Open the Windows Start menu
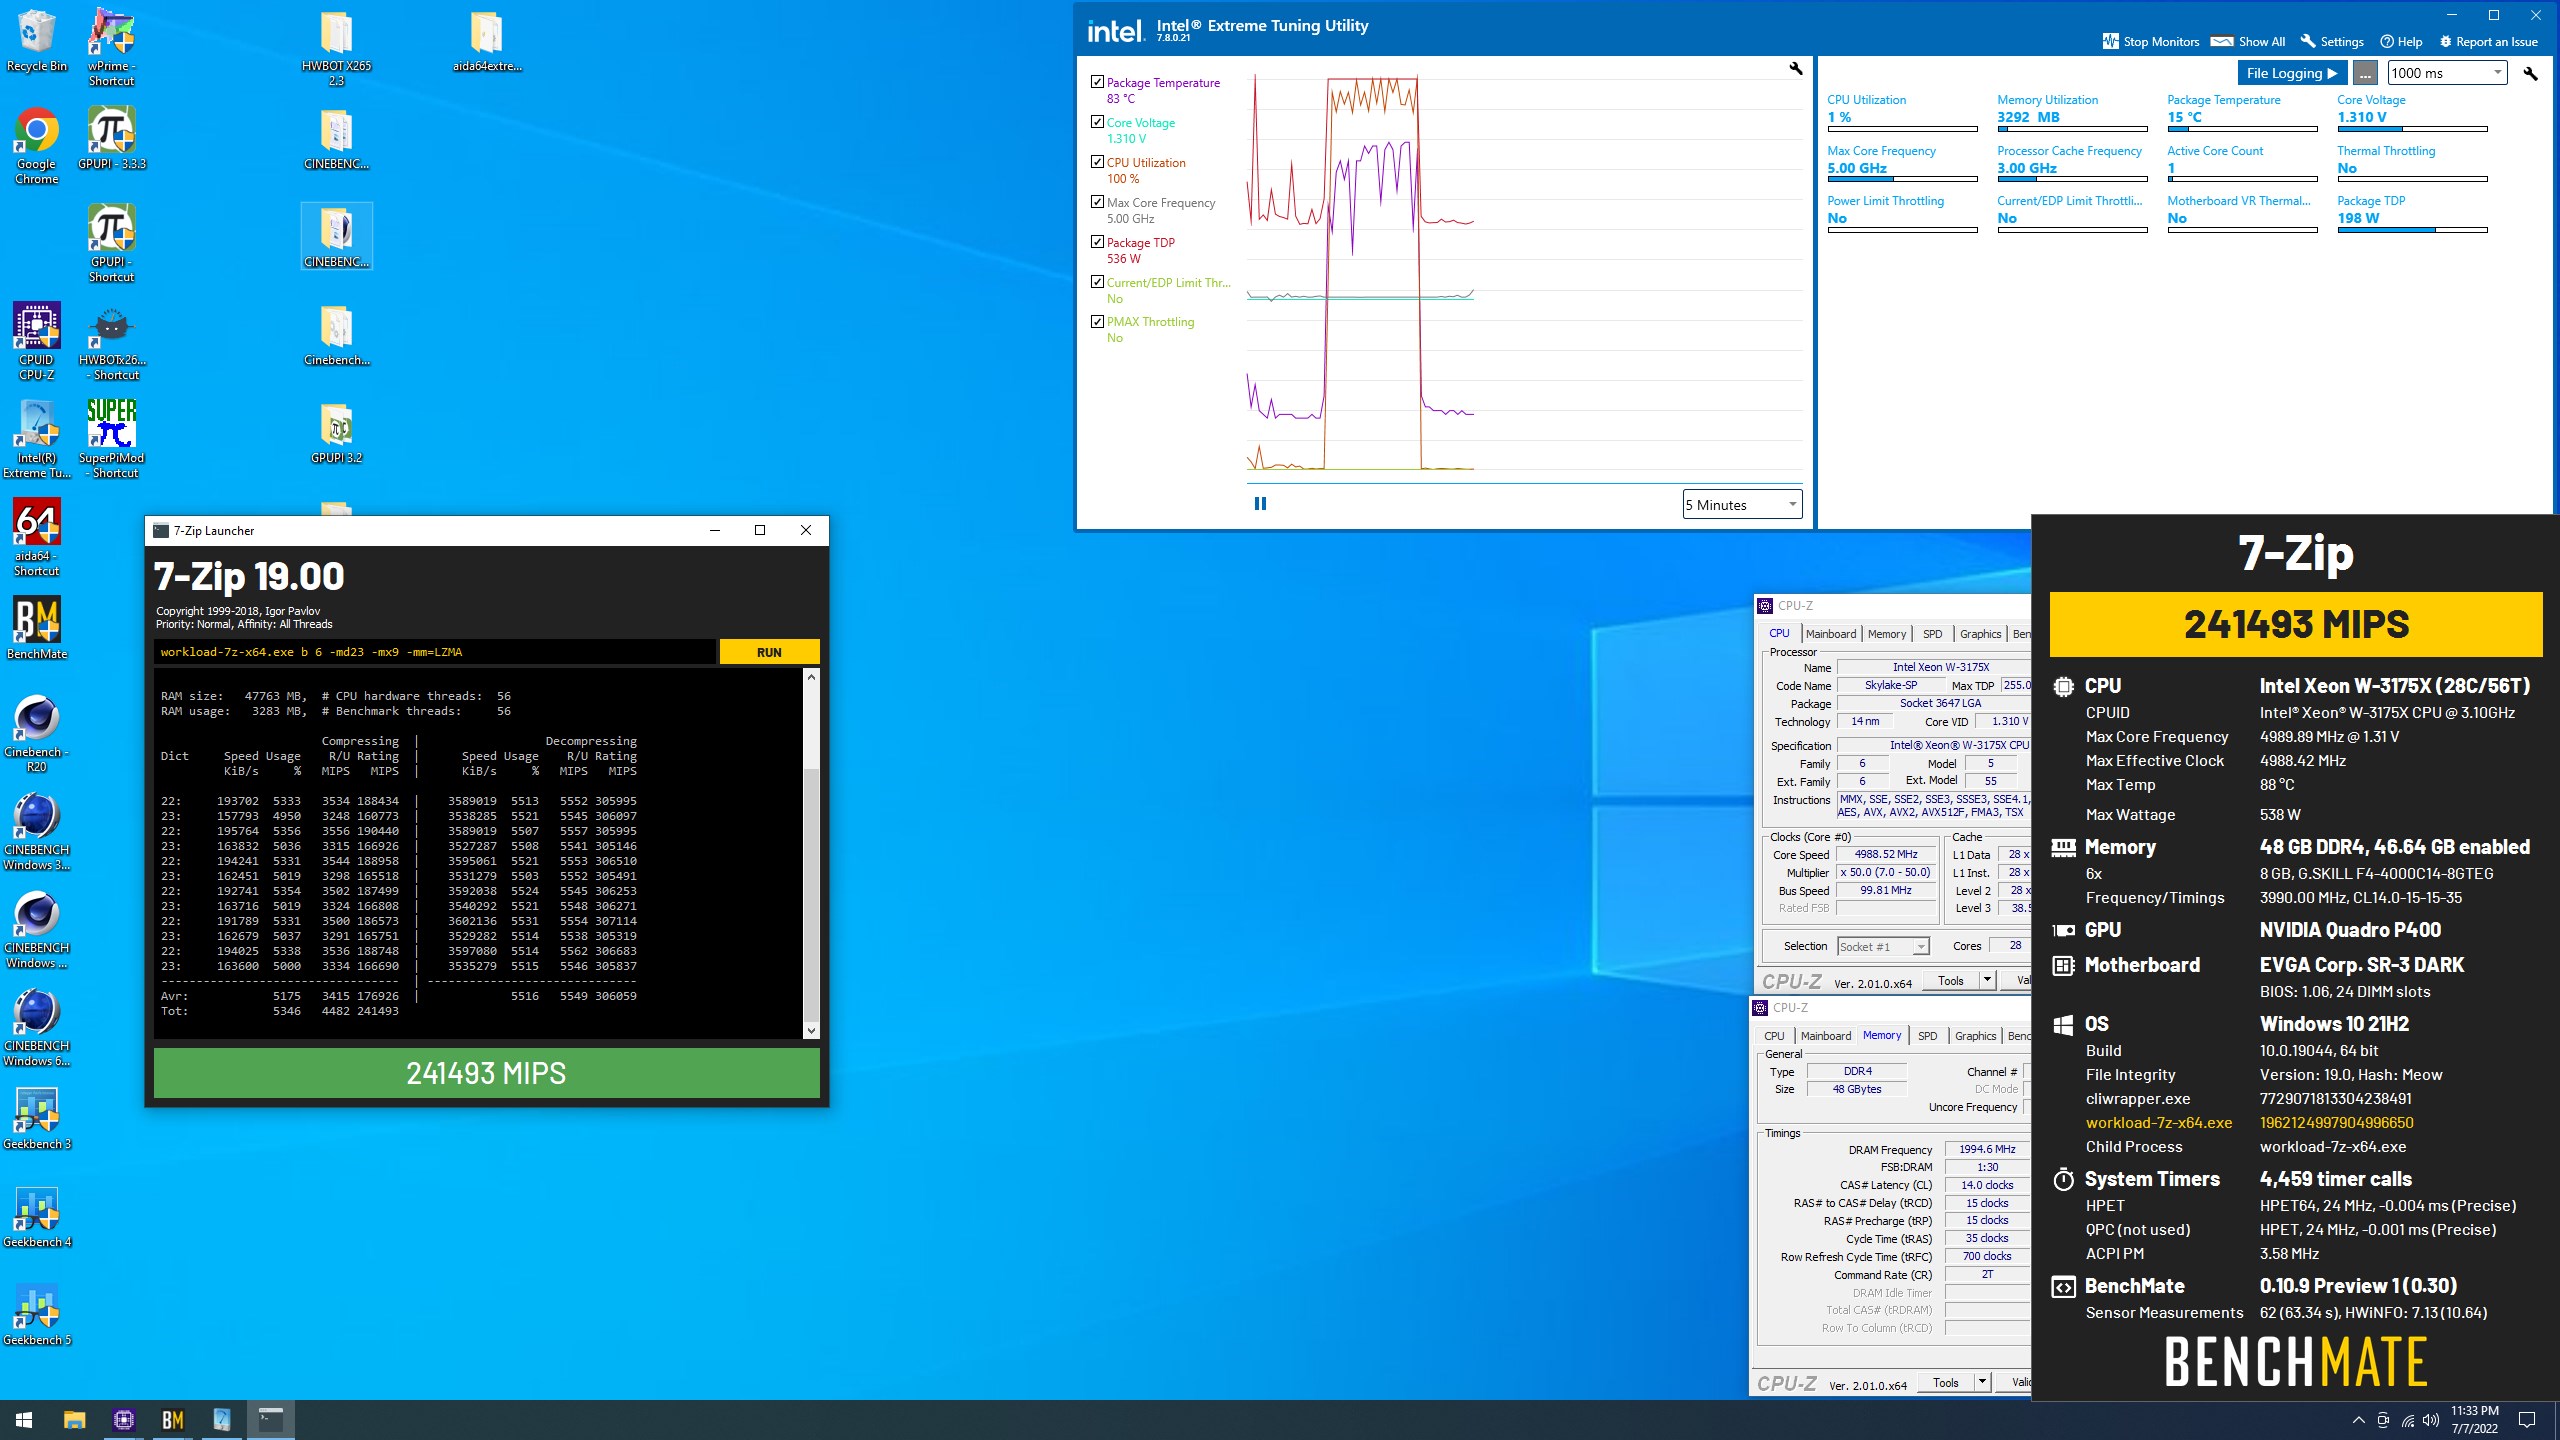The image size is (2560, 1440). 24,1420
